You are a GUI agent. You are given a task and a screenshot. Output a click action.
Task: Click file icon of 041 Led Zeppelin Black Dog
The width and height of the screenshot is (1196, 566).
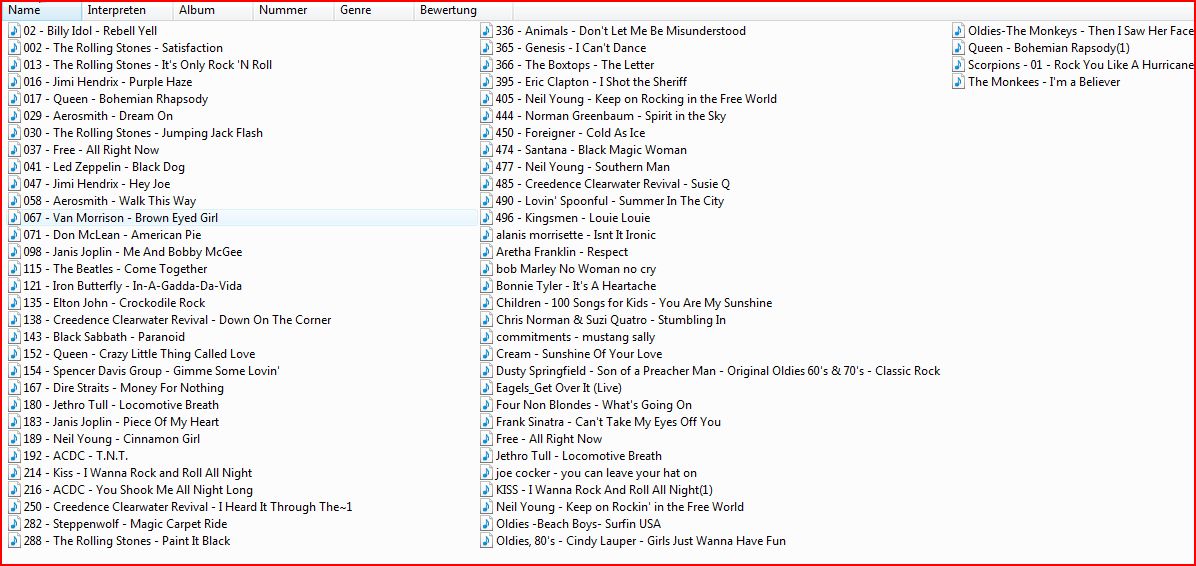point(14,167)
